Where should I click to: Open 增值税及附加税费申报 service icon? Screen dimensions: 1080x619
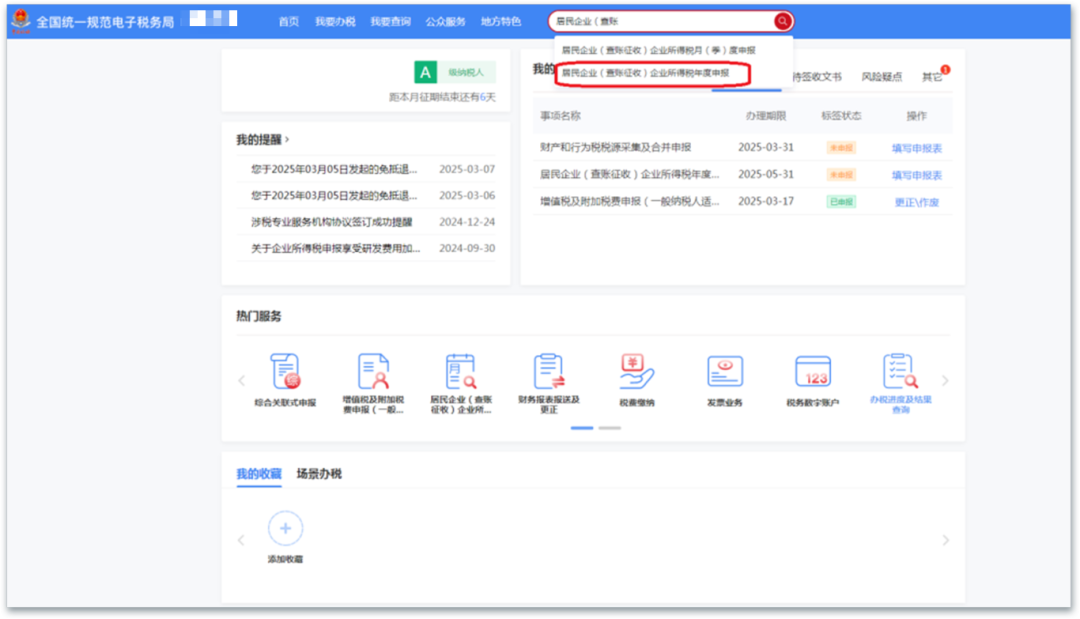click(373, 372)
